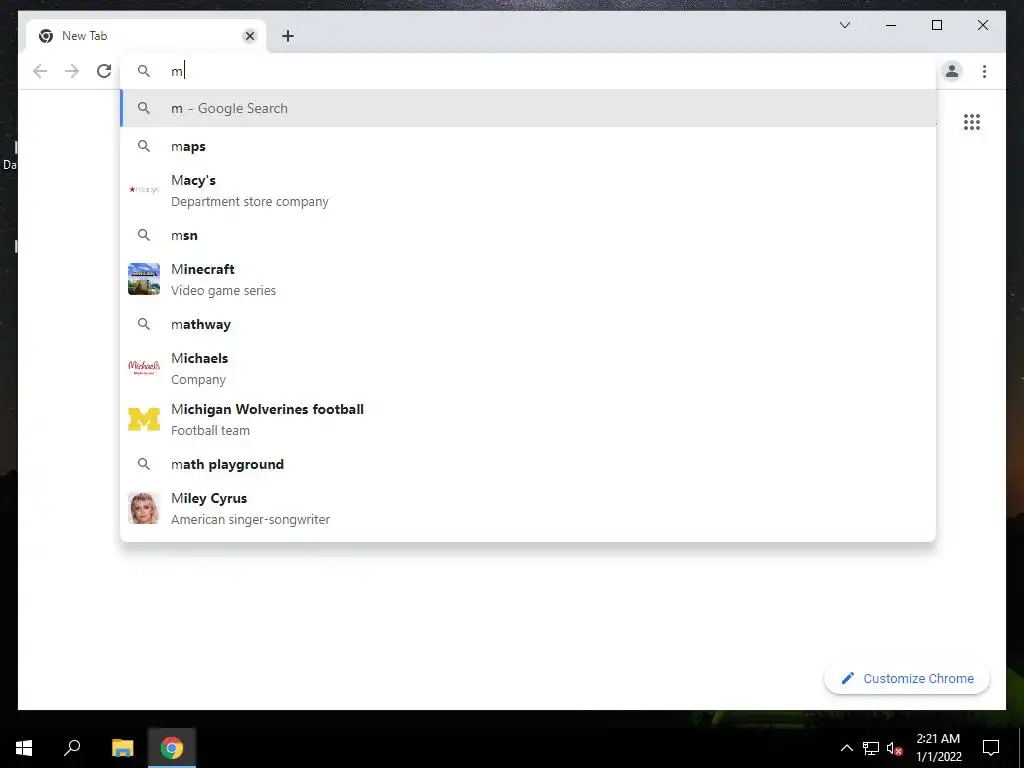
Task: Open a new tab with plus button
Action: 287,36
